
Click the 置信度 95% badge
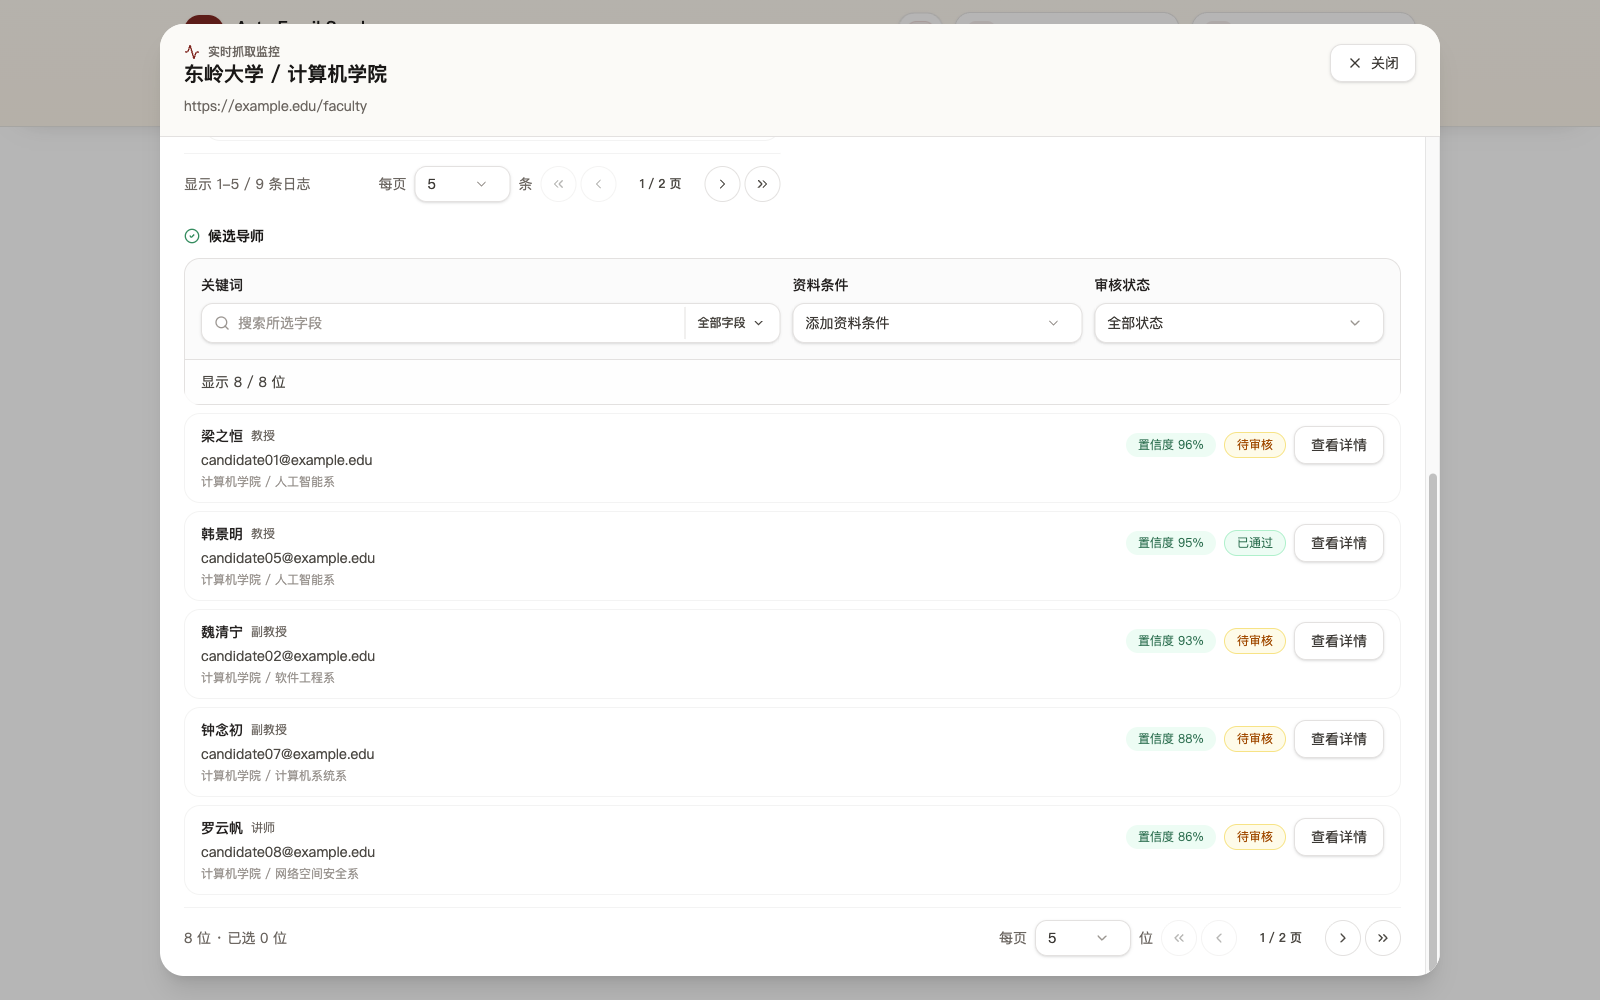pos(1171,543)
